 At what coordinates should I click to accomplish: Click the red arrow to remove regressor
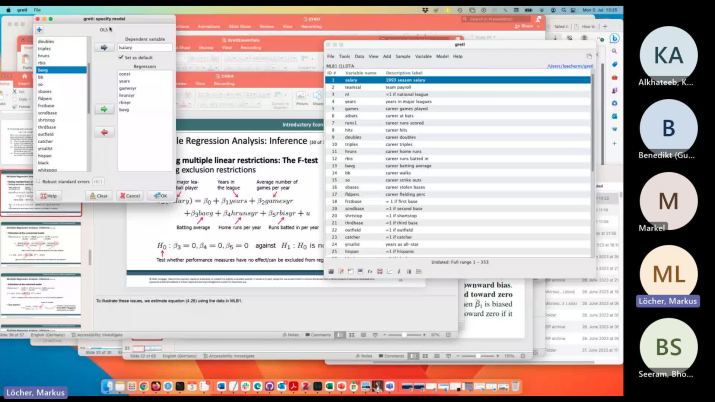pyautogui.click(x=104, y=132)
